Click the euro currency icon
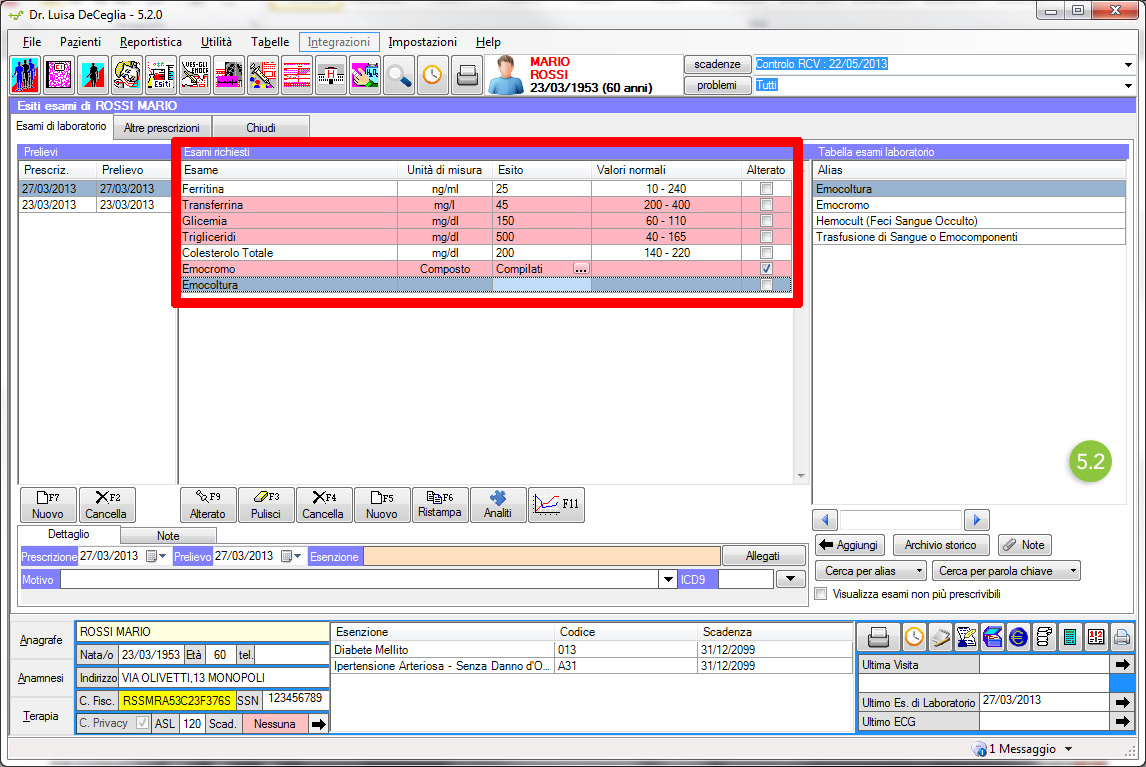The image size is (1146, 767). [1018, 636]
